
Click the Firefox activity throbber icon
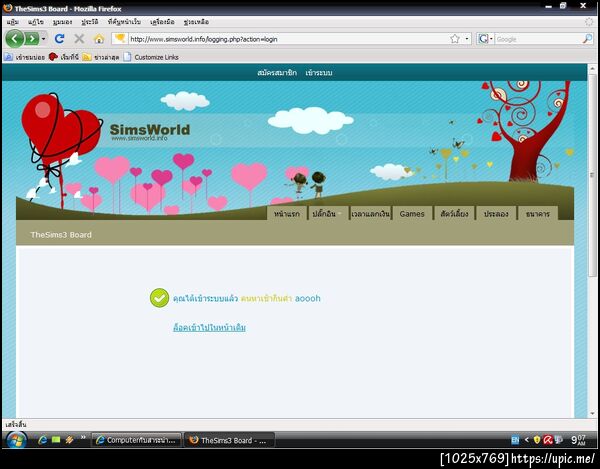589,22
